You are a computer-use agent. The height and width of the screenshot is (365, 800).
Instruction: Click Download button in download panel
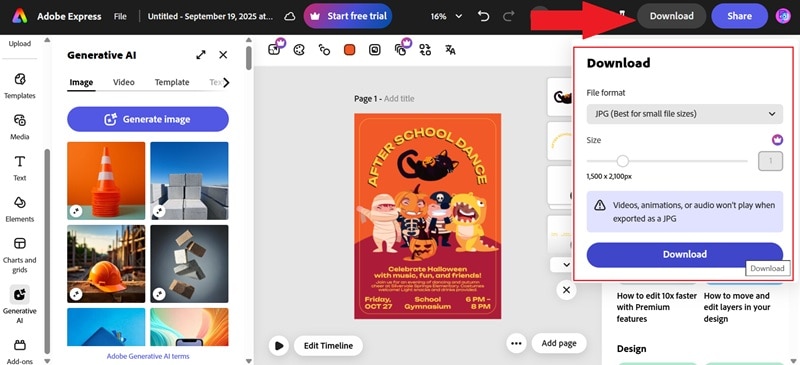click(684, 254)
